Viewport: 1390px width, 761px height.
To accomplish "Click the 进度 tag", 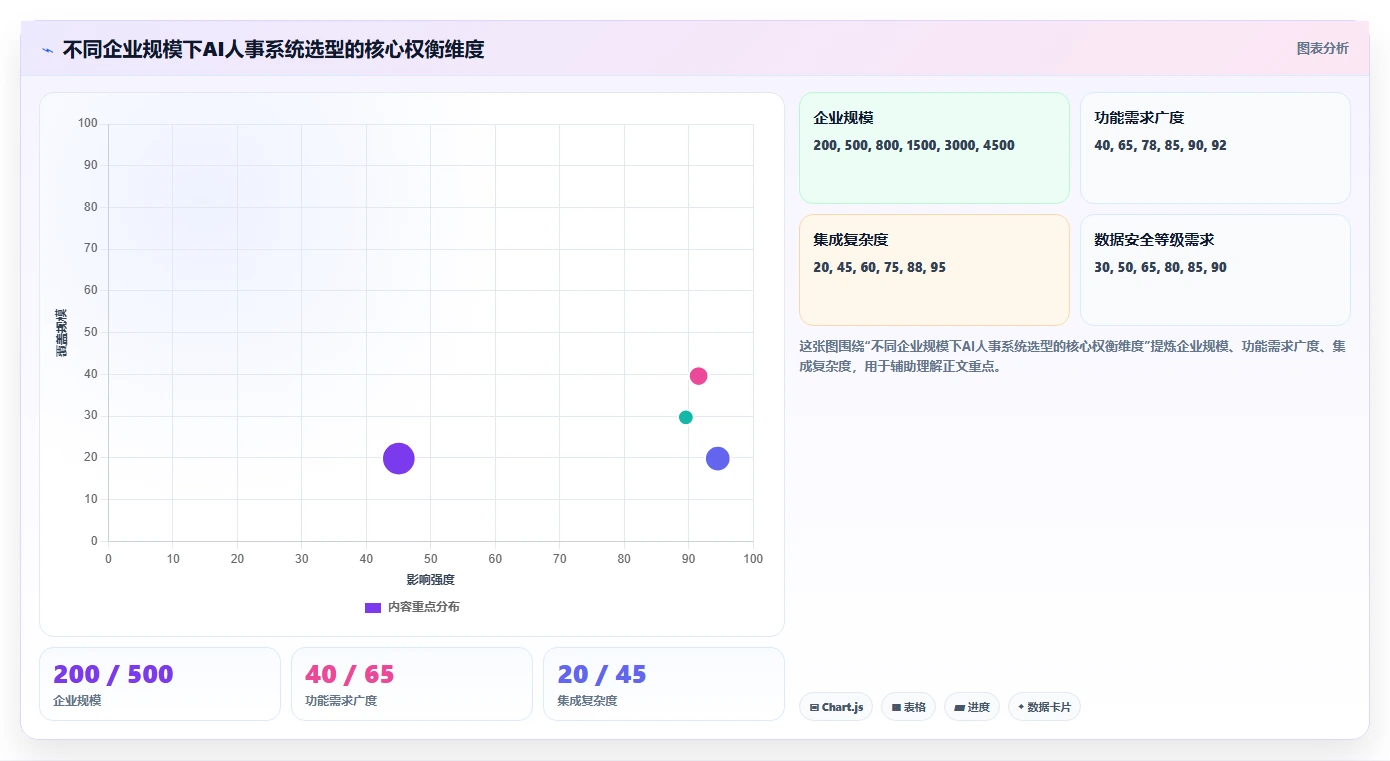I will tap(972, 707).
